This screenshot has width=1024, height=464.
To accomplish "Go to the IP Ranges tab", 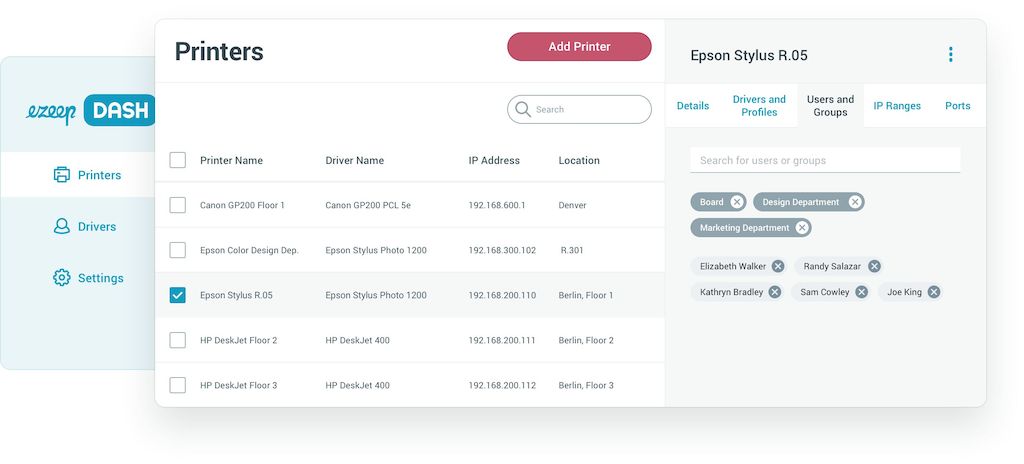I will pos(897,106).
